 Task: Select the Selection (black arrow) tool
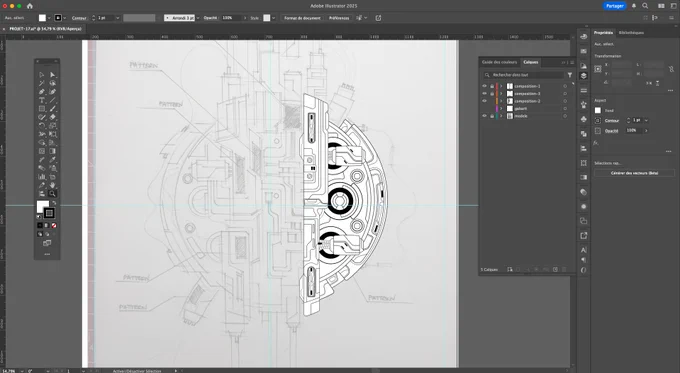42,75
